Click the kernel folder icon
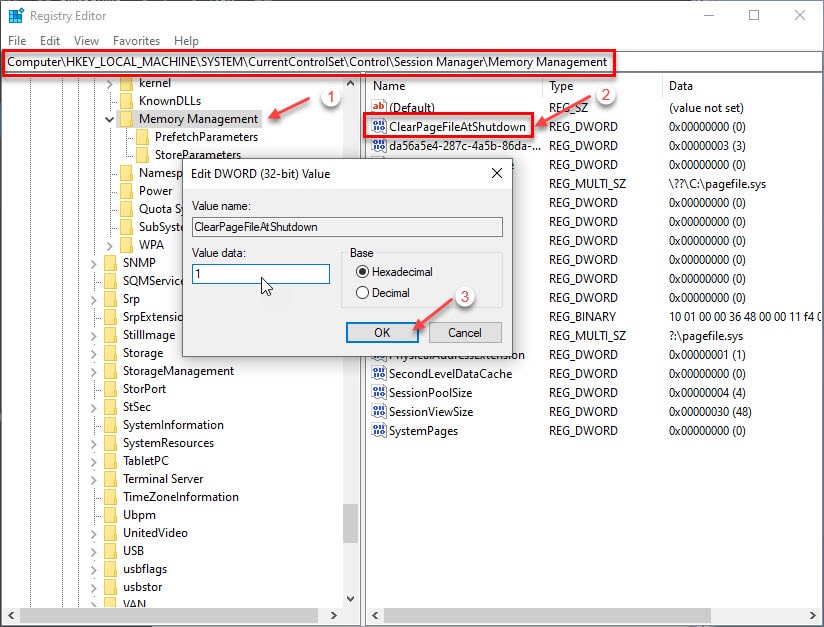 [126, 83]
